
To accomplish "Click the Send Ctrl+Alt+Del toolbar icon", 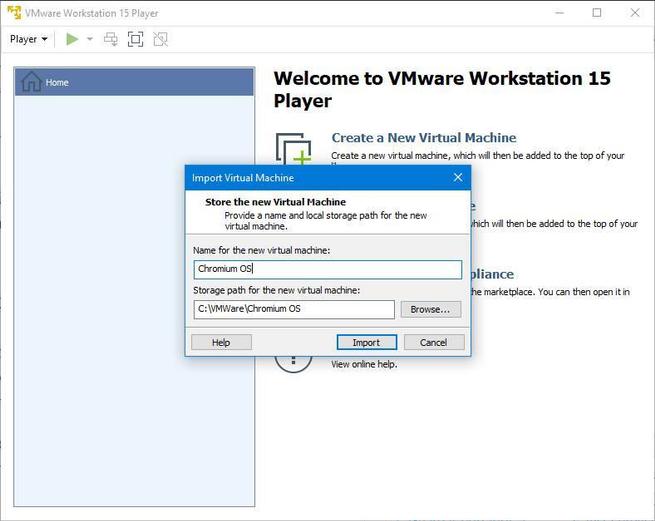I will click(x=111, y=39).
